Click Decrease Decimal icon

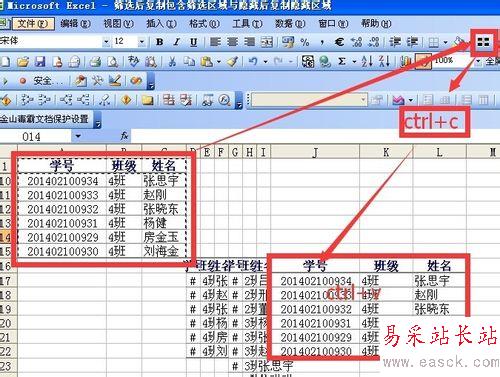(x=374, y=42)
